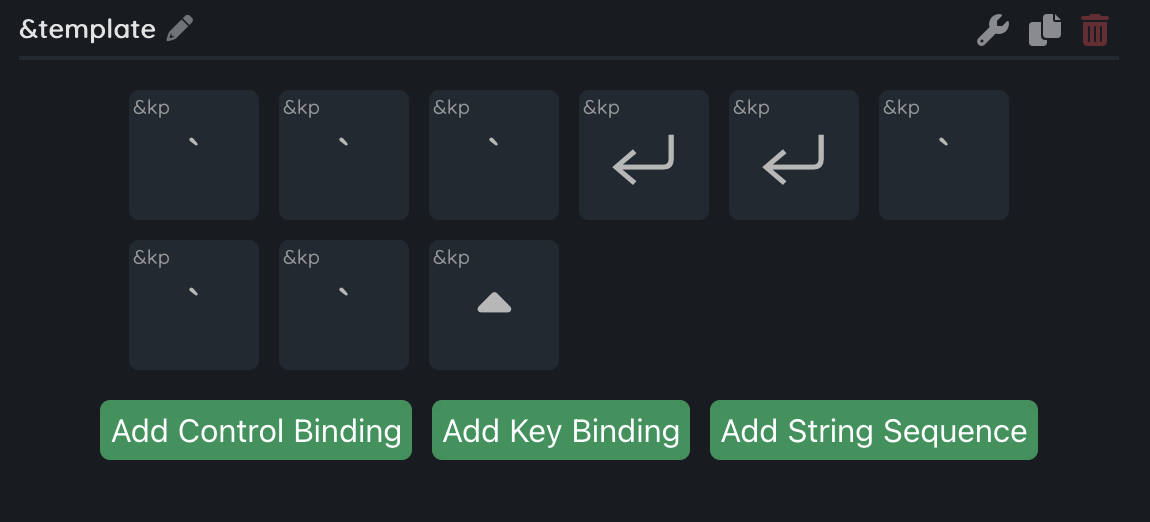The image size is (1150, 522).
Task: Open macro settings using the wrench icon
Action: click(992, 30)
